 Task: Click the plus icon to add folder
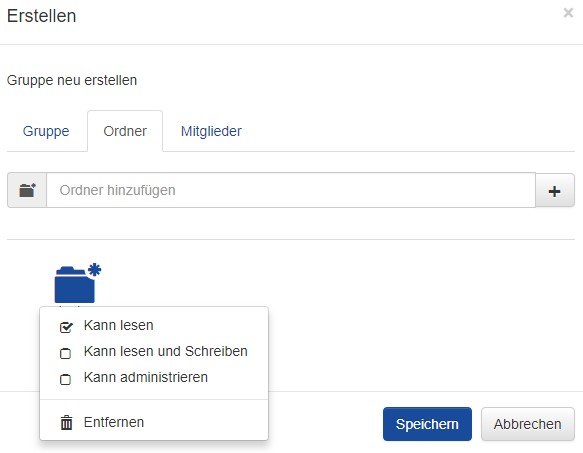point(555,190)
